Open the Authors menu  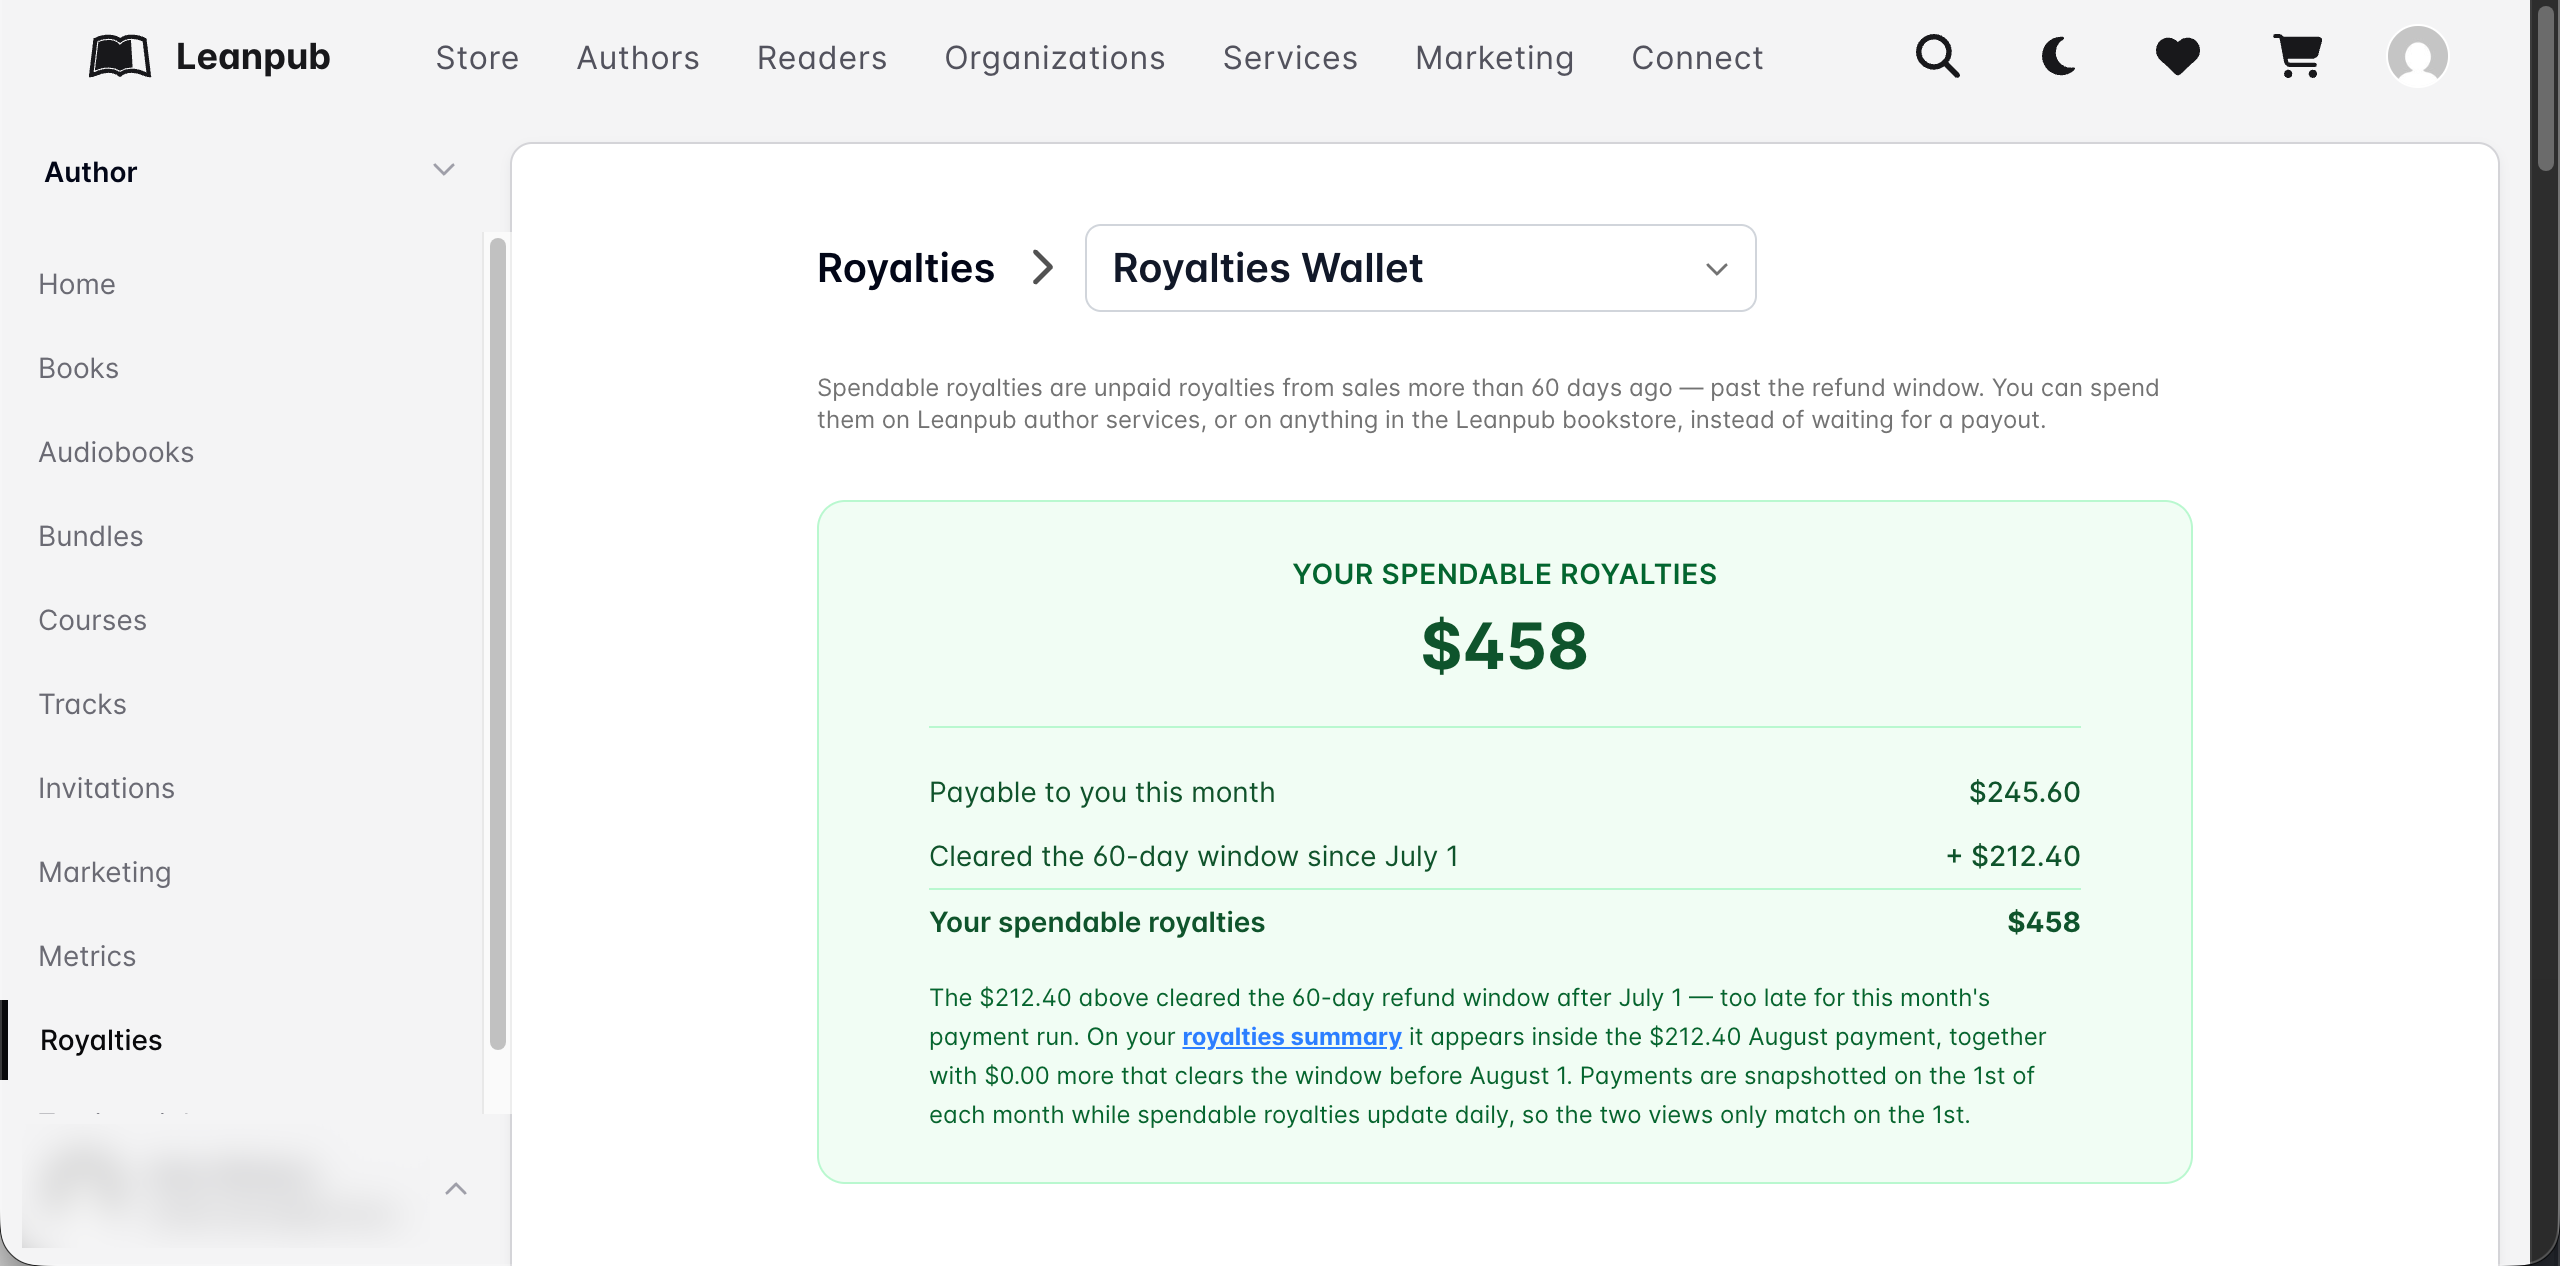click(x=638, y=57)
